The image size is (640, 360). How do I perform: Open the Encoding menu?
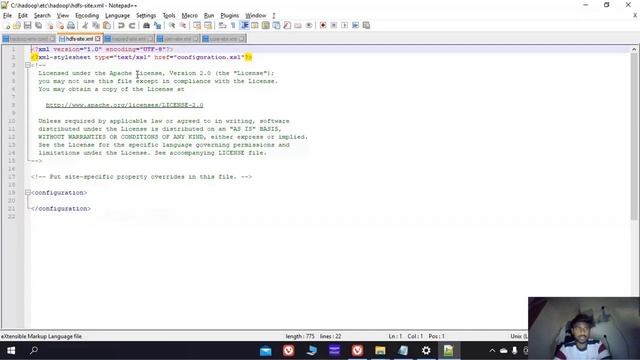pos(87,16)
